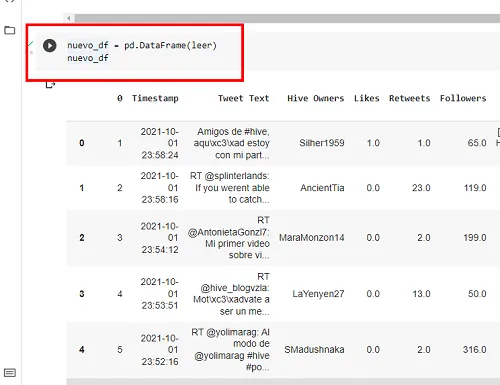Click the second code line nuevo_df
This screenshot has width=500, height=385.
pos(88,58)
